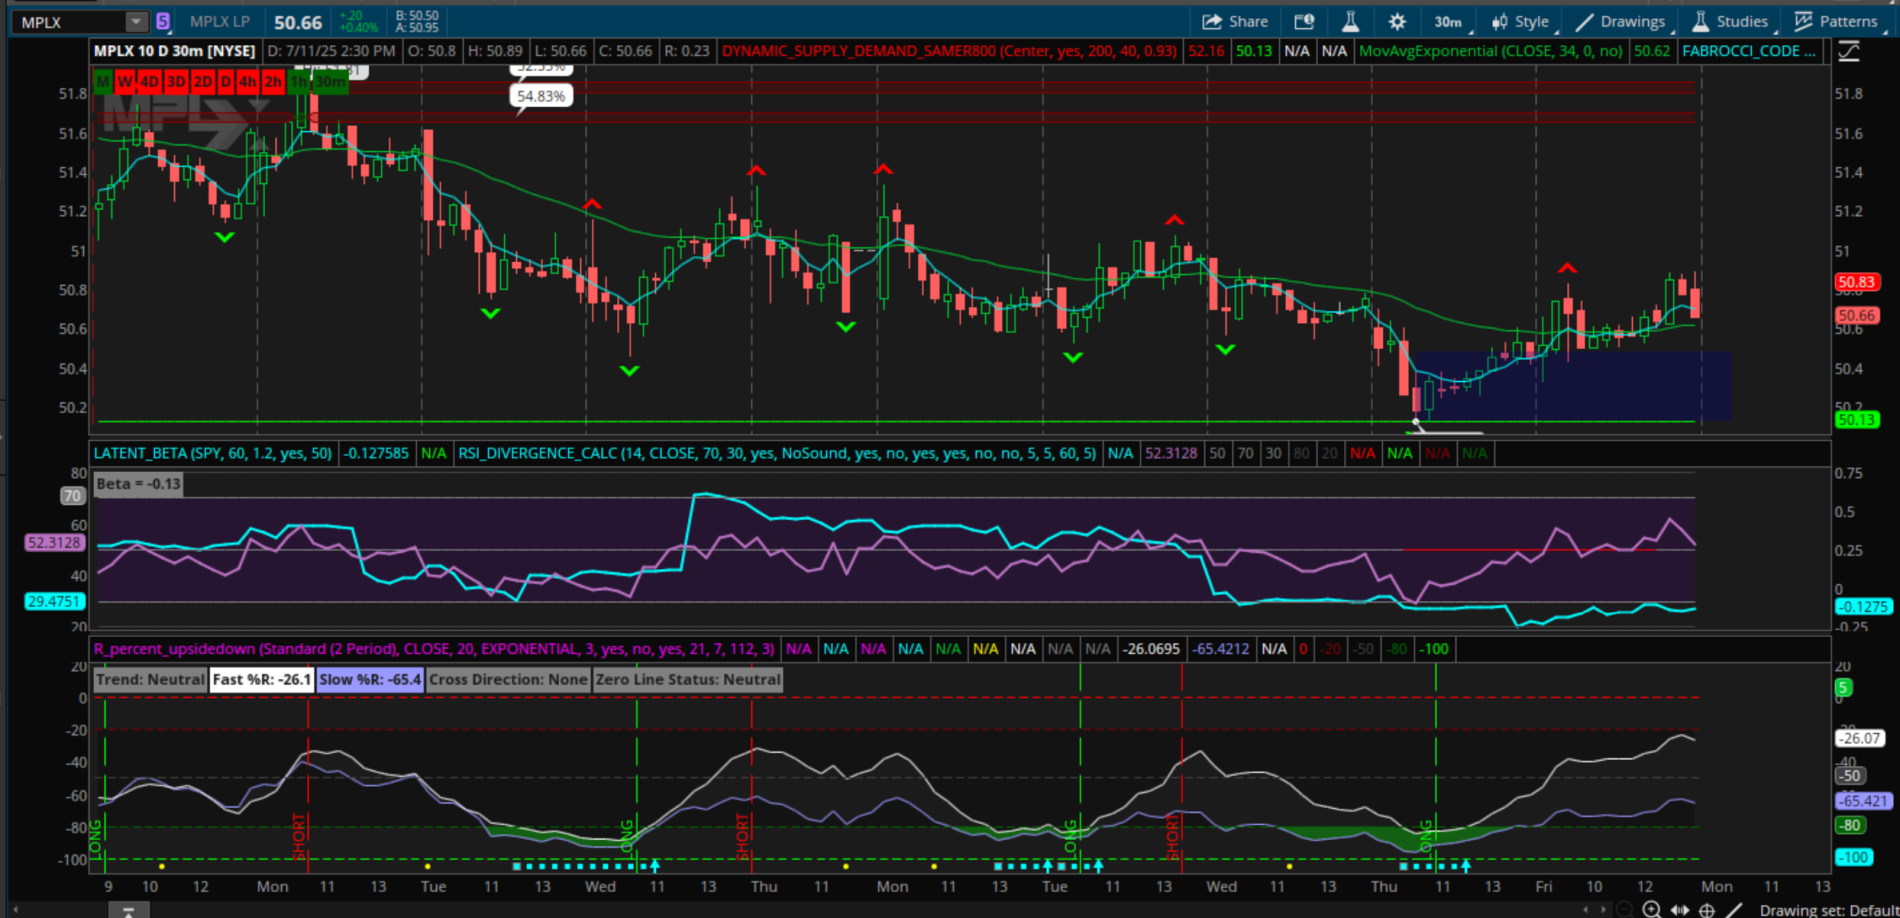Click the purple 5 link-color icon
This screenshot has width=1900, height=918.
click(x=163, y=21)
